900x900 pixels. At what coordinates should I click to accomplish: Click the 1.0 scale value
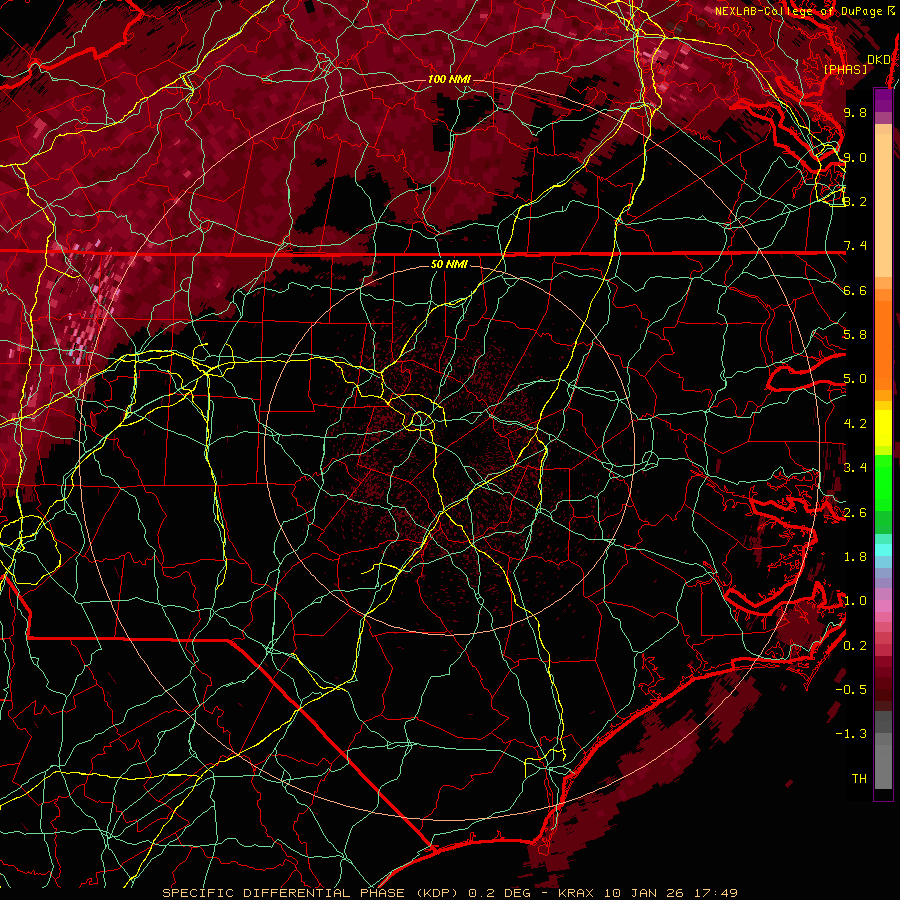click(855, 601)
